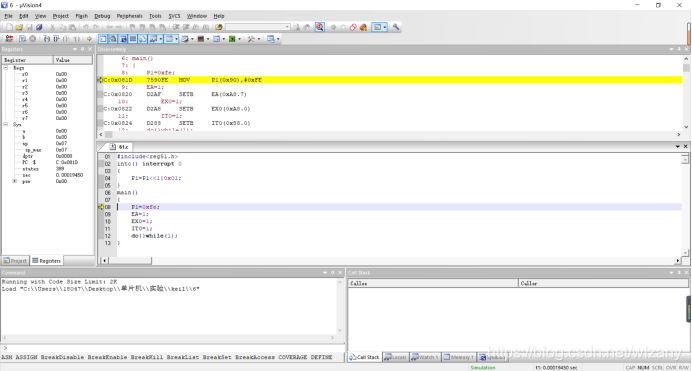Viewport: 692px width, 371px height.
Task: Click Disable All Breakpoints icon
Action: click(353, 27)
